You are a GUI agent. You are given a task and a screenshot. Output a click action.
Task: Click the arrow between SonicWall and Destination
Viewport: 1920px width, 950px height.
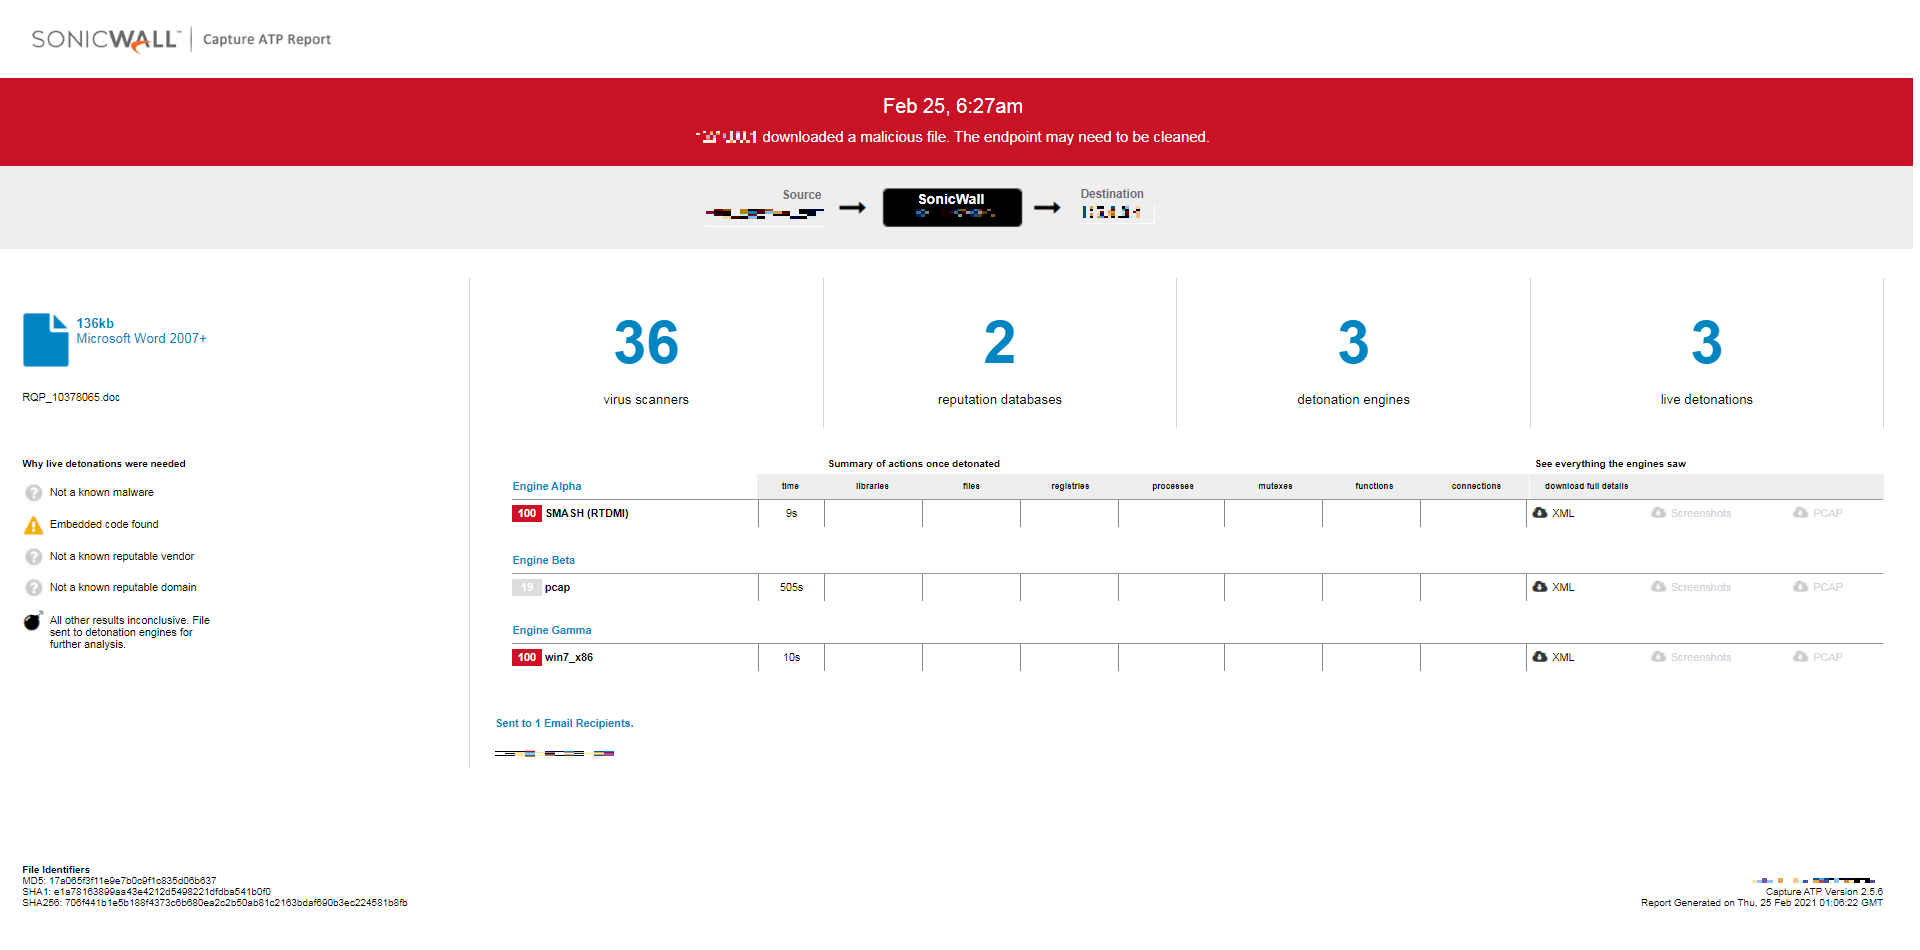click(x=1047, y=208)
